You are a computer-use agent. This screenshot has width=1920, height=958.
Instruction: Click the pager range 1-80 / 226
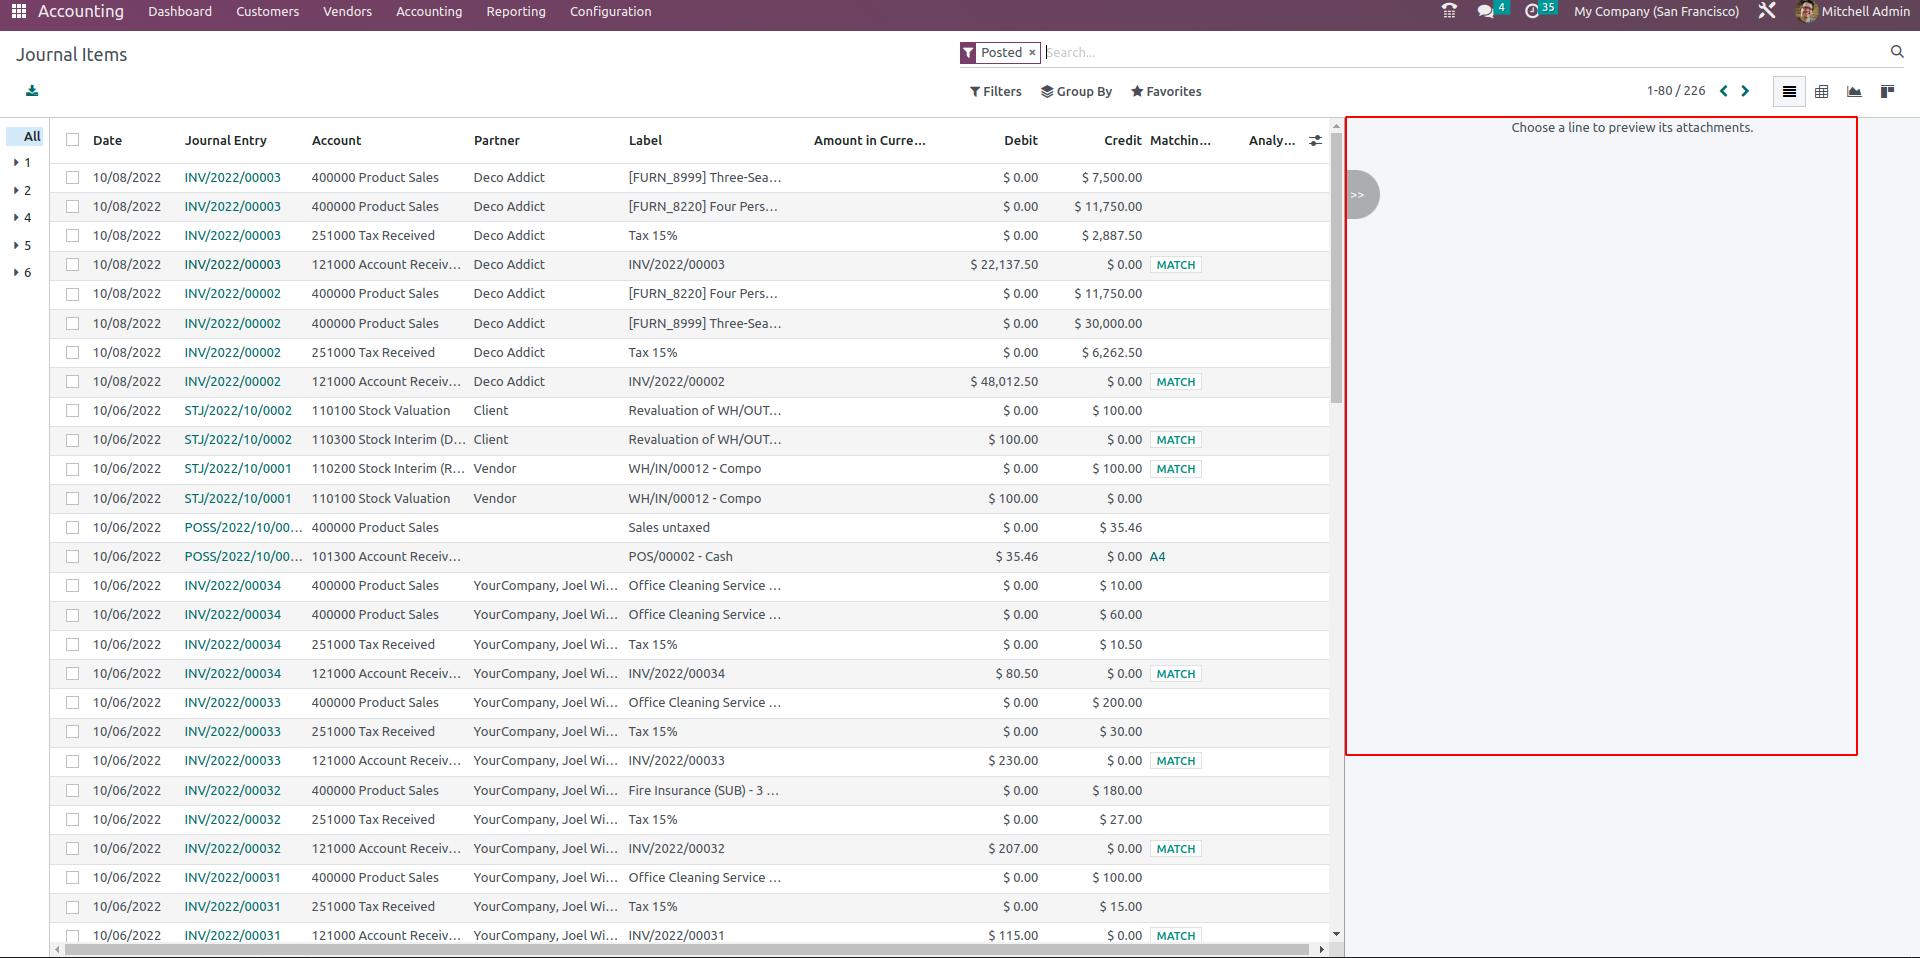point(1676,91)
